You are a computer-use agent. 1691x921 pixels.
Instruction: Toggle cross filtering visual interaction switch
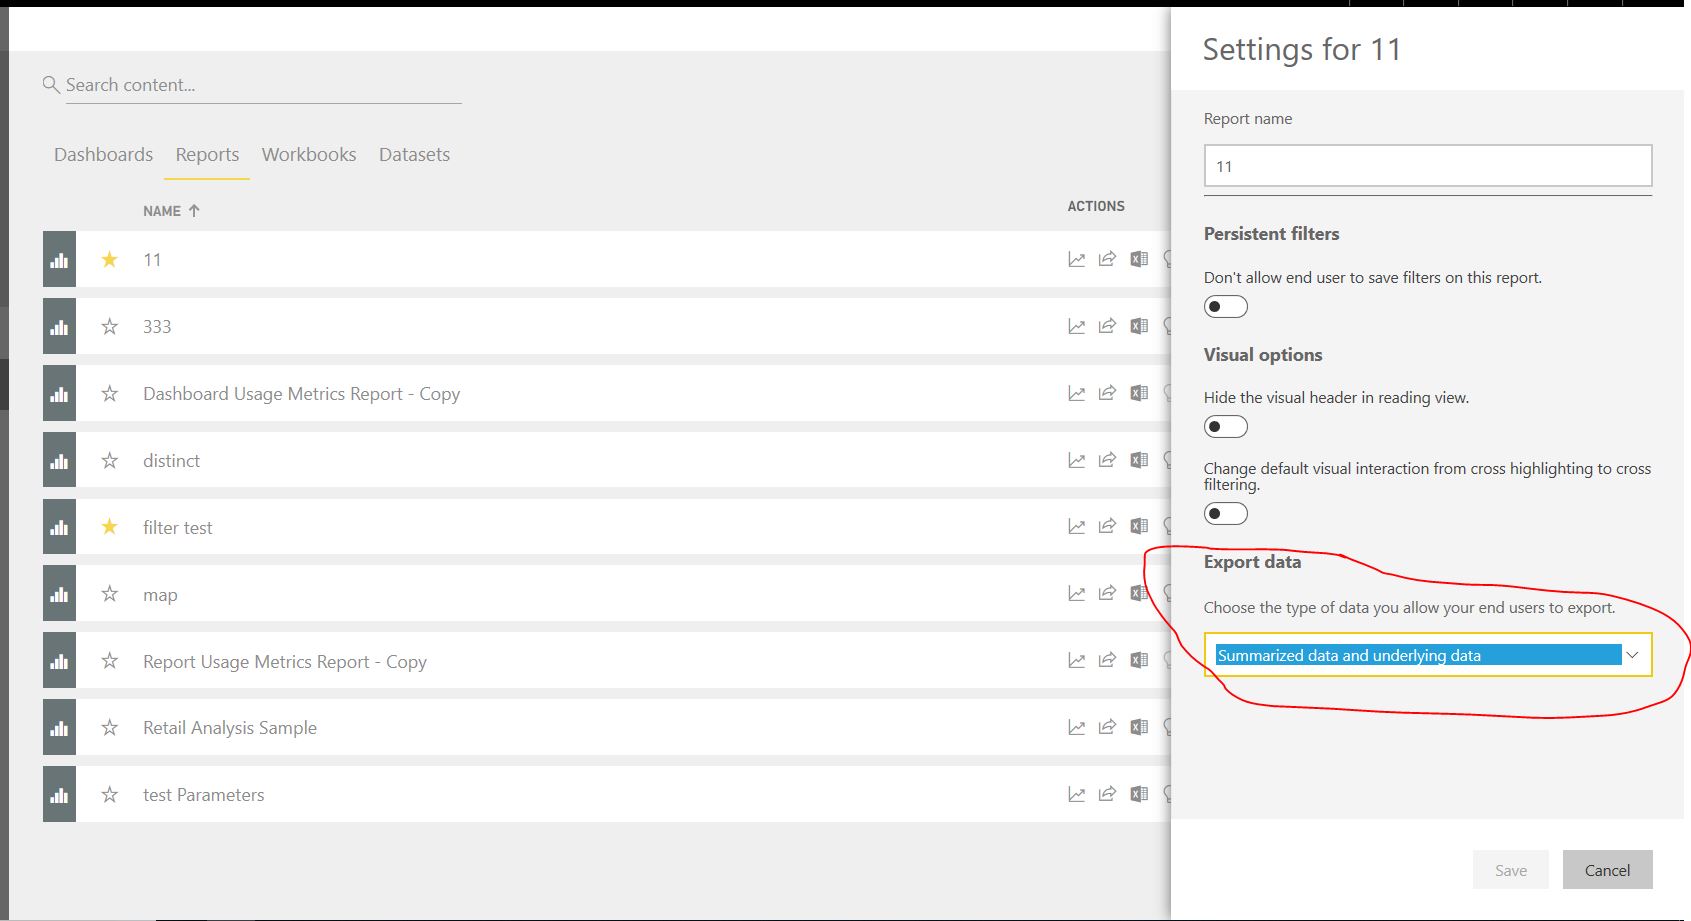pos(1226,514)
